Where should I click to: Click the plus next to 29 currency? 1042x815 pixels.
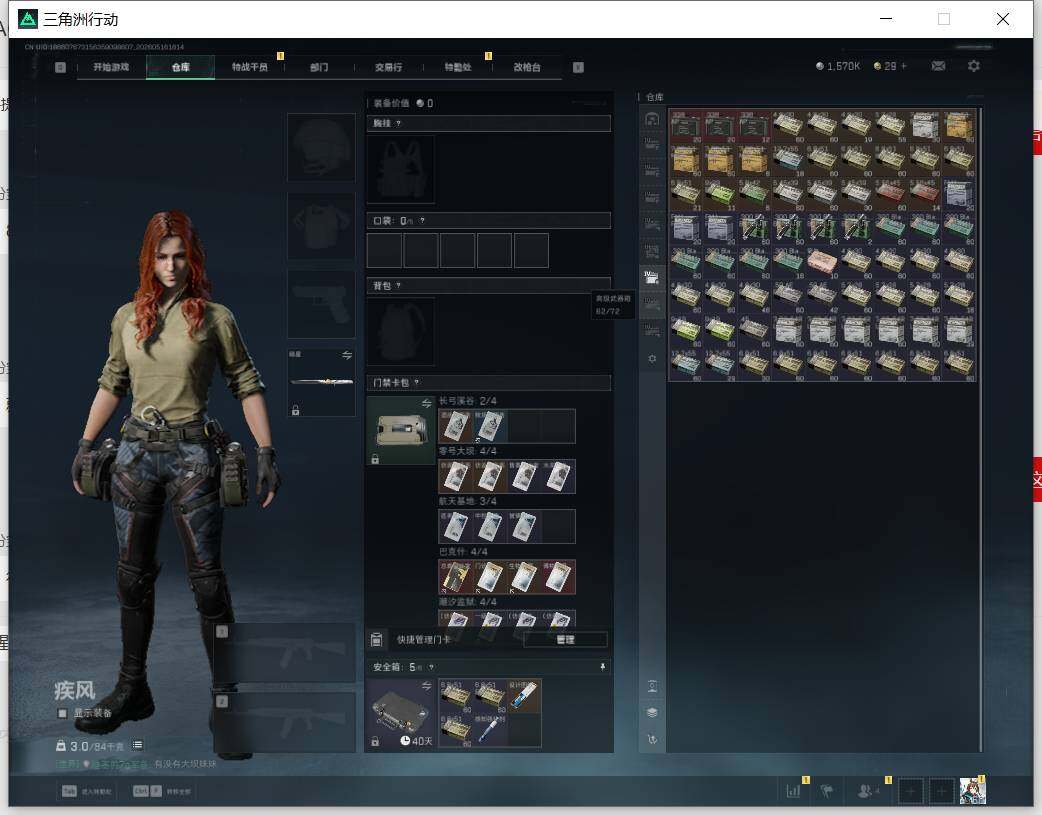click(904, 66)
